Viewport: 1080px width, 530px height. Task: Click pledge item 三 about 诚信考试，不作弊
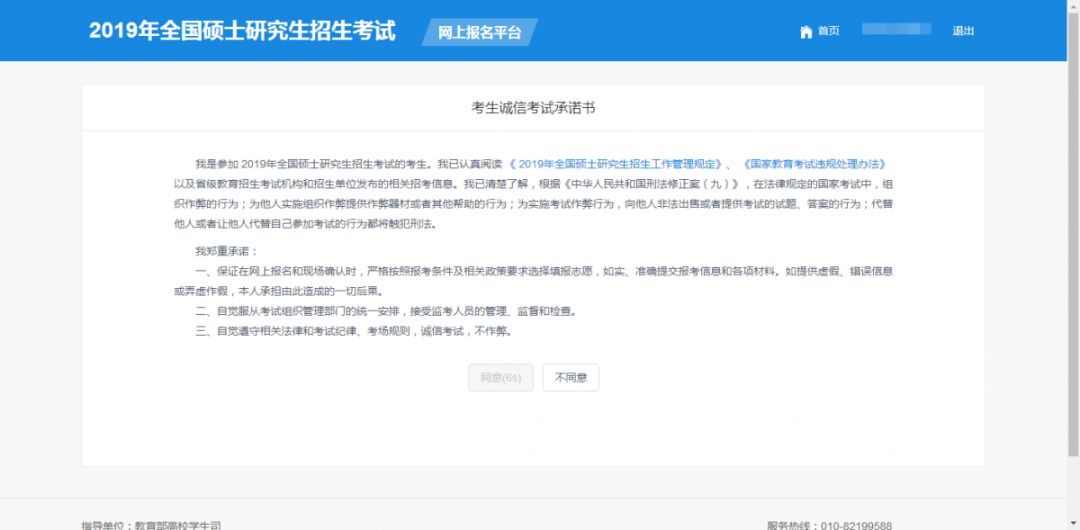pyautogui.click(x=354, y=332)
